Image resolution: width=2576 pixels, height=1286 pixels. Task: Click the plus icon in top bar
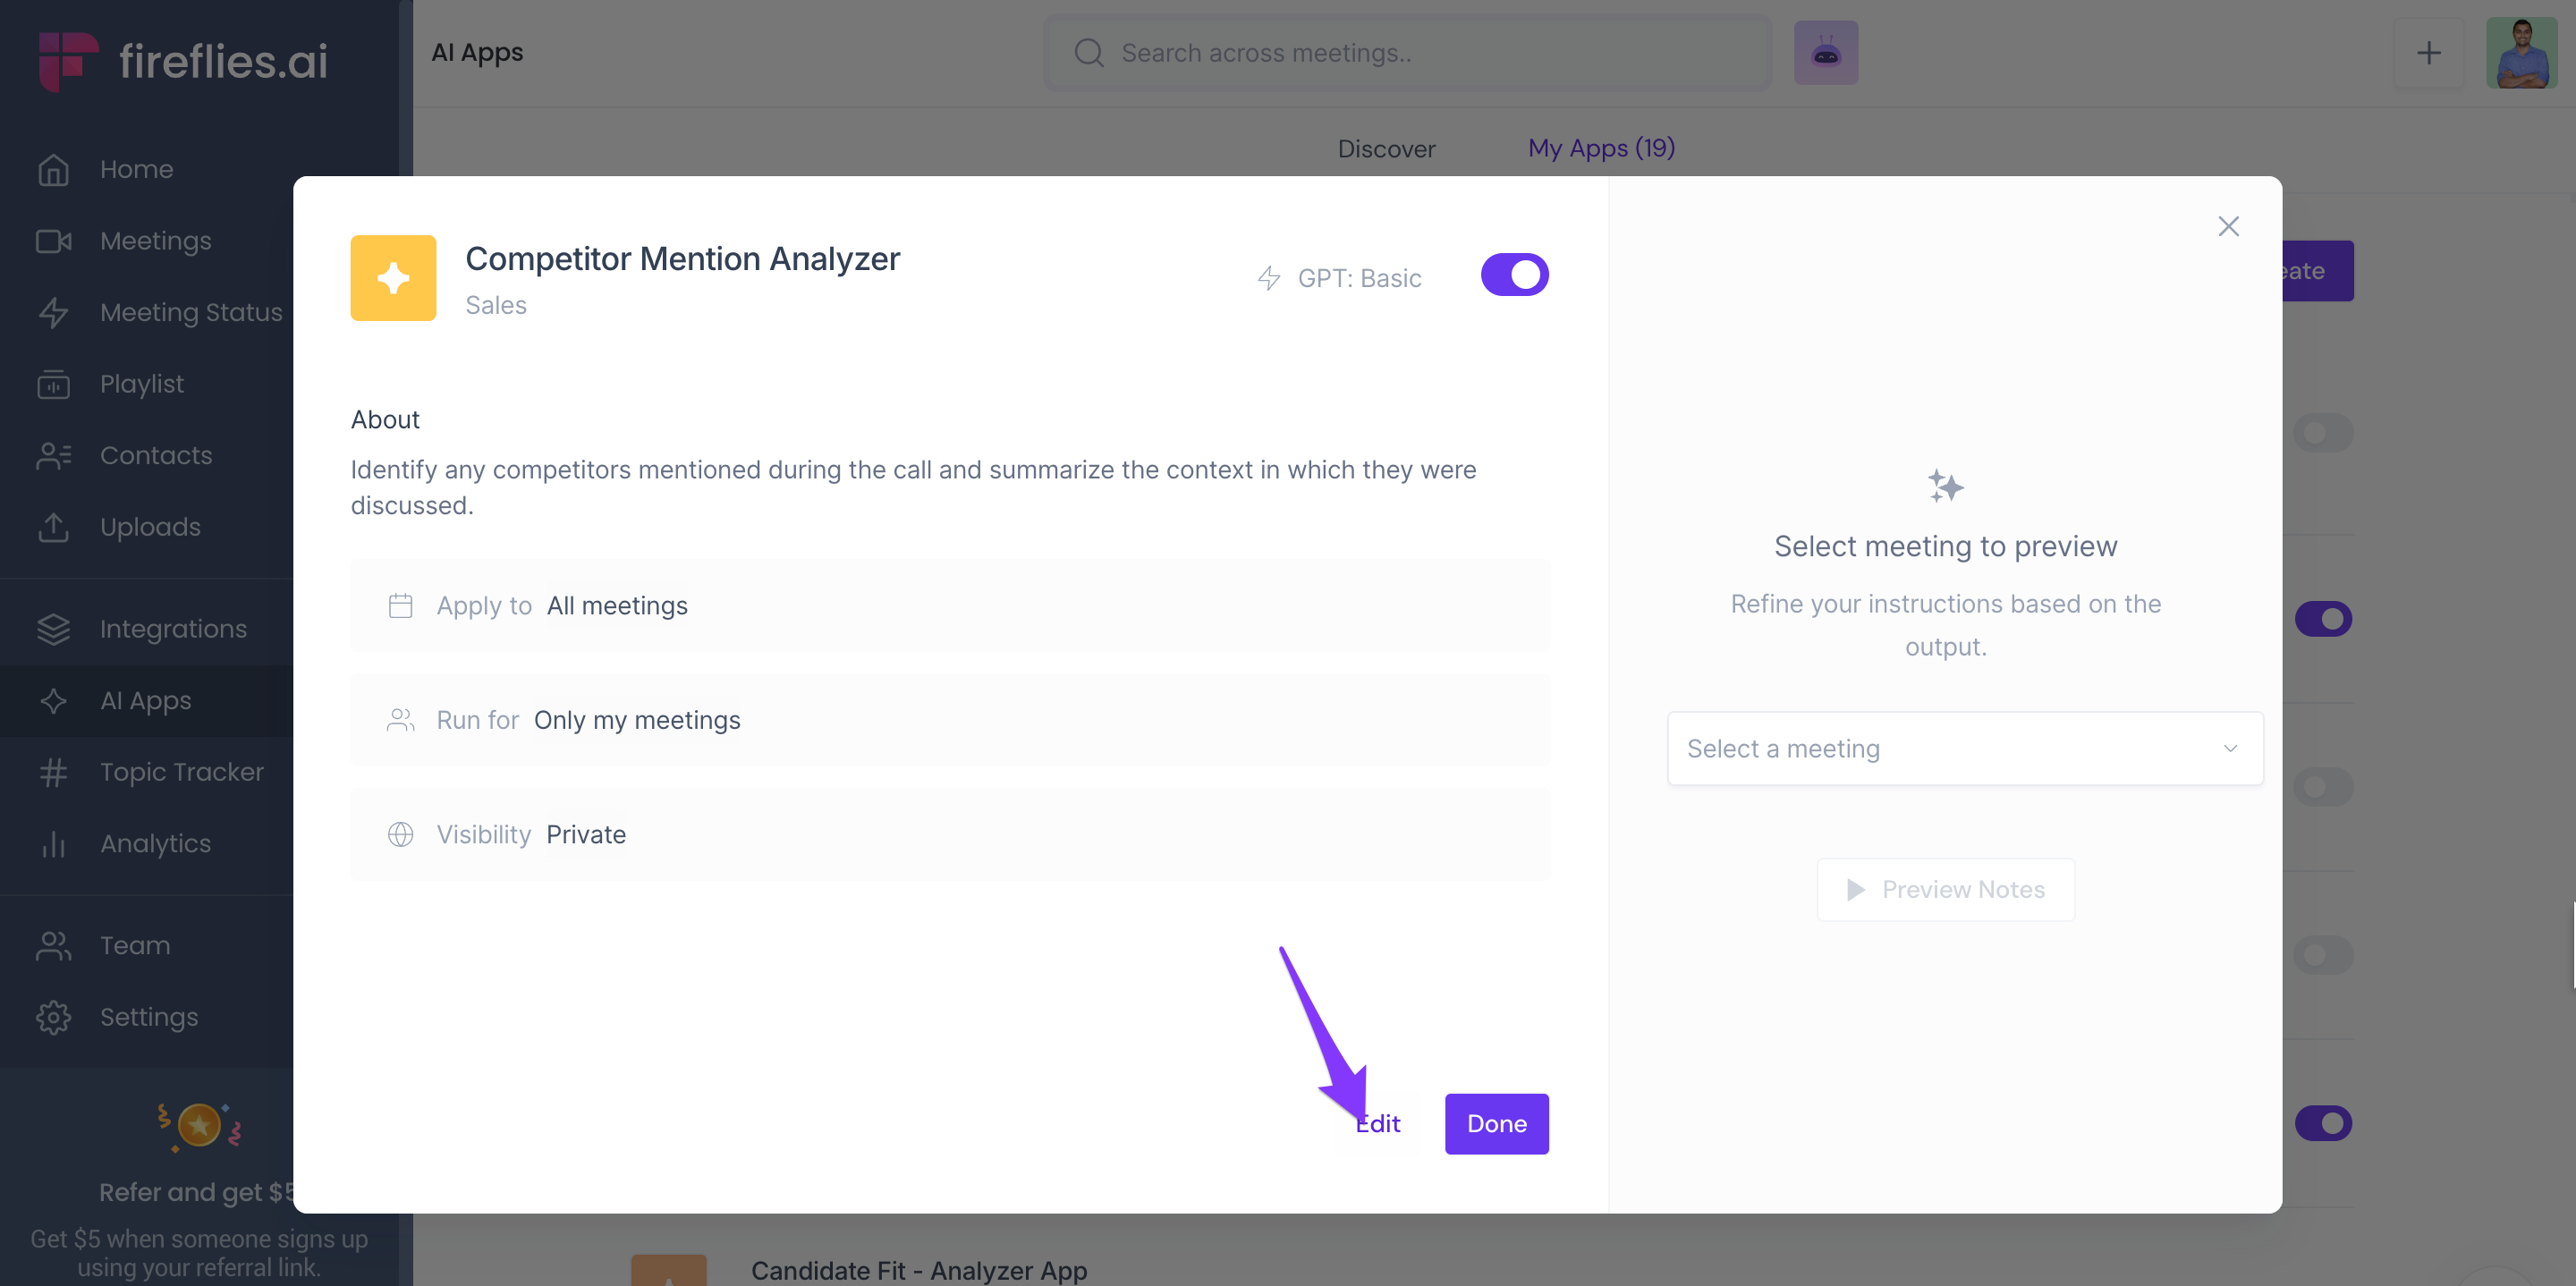[x=2428, y=53]
